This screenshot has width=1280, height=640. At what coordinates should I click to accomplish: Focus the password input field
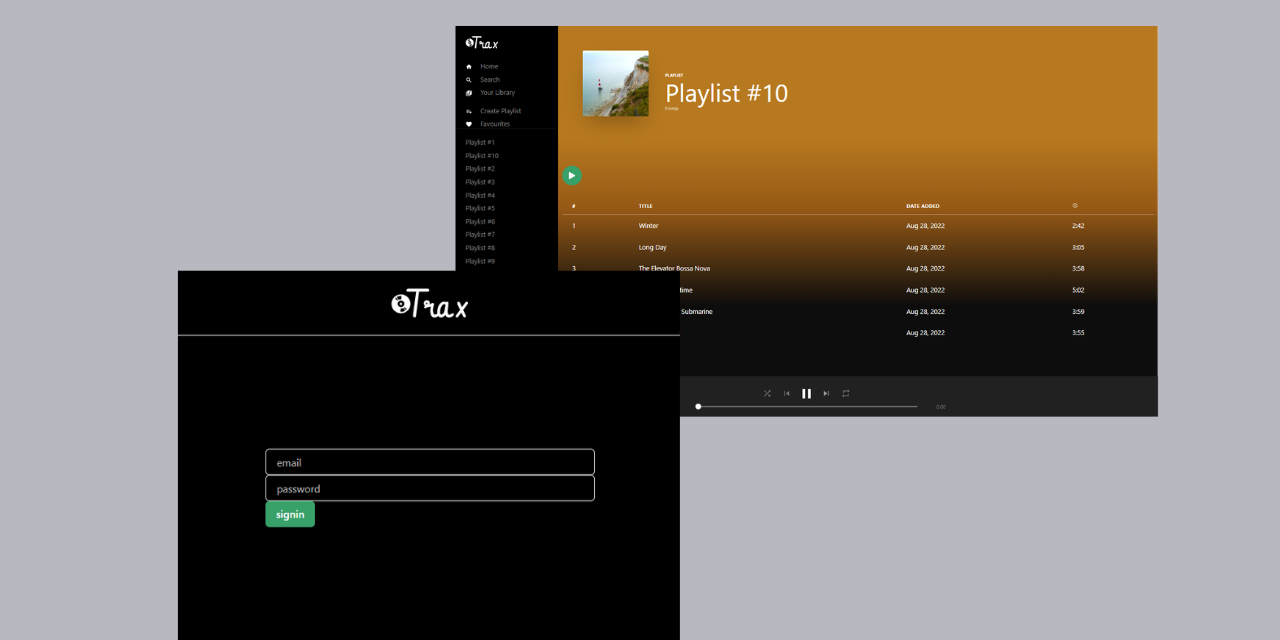click(x=430, y=488)
